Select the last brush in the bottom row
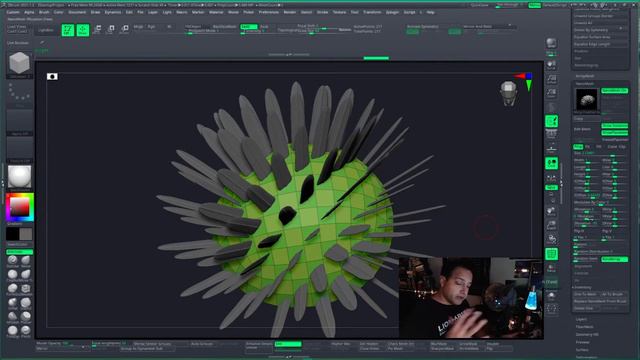The width and height of the screenshot is (640, 360). [26, 330]
